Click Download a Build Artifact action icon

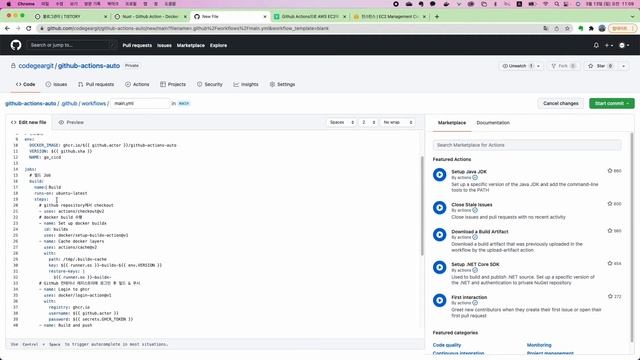(x=440, y=235)
